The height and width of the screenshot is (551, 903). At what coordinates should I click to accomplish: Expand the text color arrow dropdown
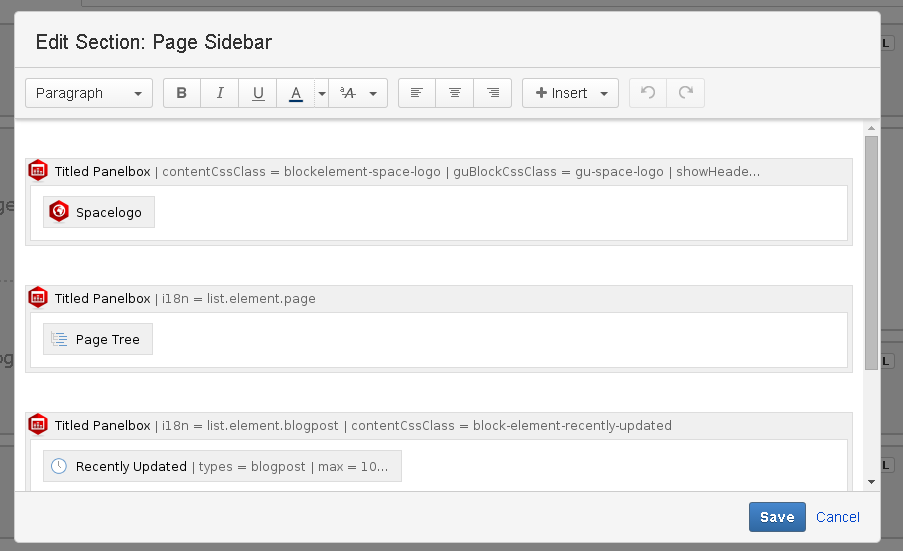tap(321, 93)
